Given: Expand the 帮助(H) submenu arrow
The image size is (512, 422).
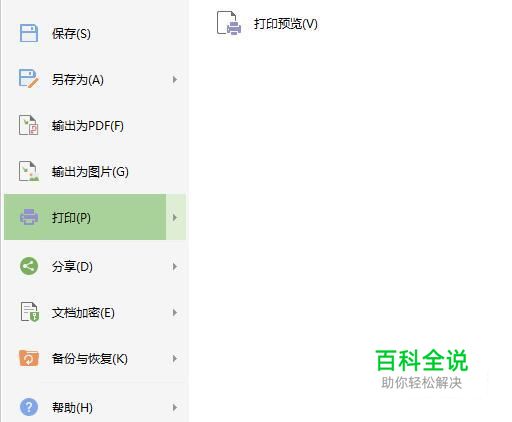Looking at the screenshot, I should click(x=175, y=407).
